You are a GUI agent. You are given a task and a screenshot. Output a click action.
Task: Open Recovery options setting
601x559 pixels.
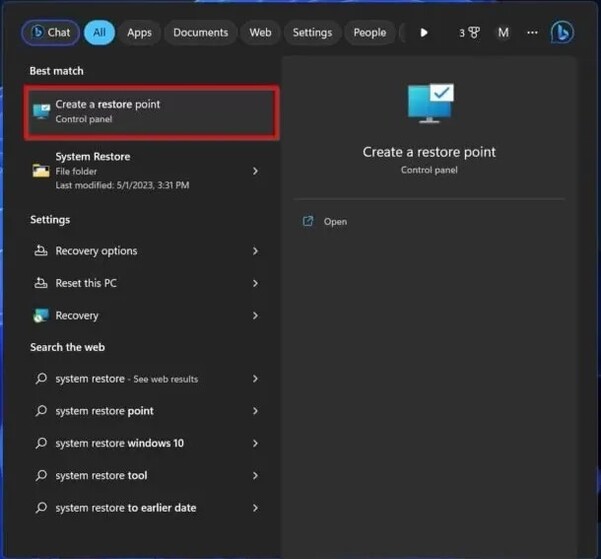pos(152,251)
